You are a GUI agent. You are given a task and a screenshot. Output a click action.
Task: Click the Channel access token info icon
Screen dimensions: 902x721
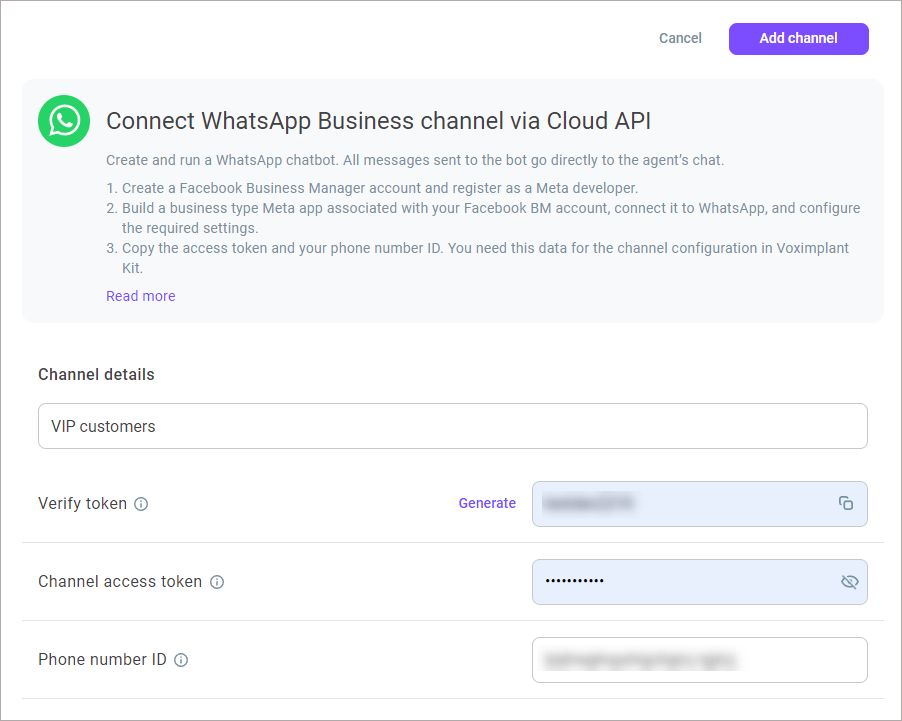[217, 582]
